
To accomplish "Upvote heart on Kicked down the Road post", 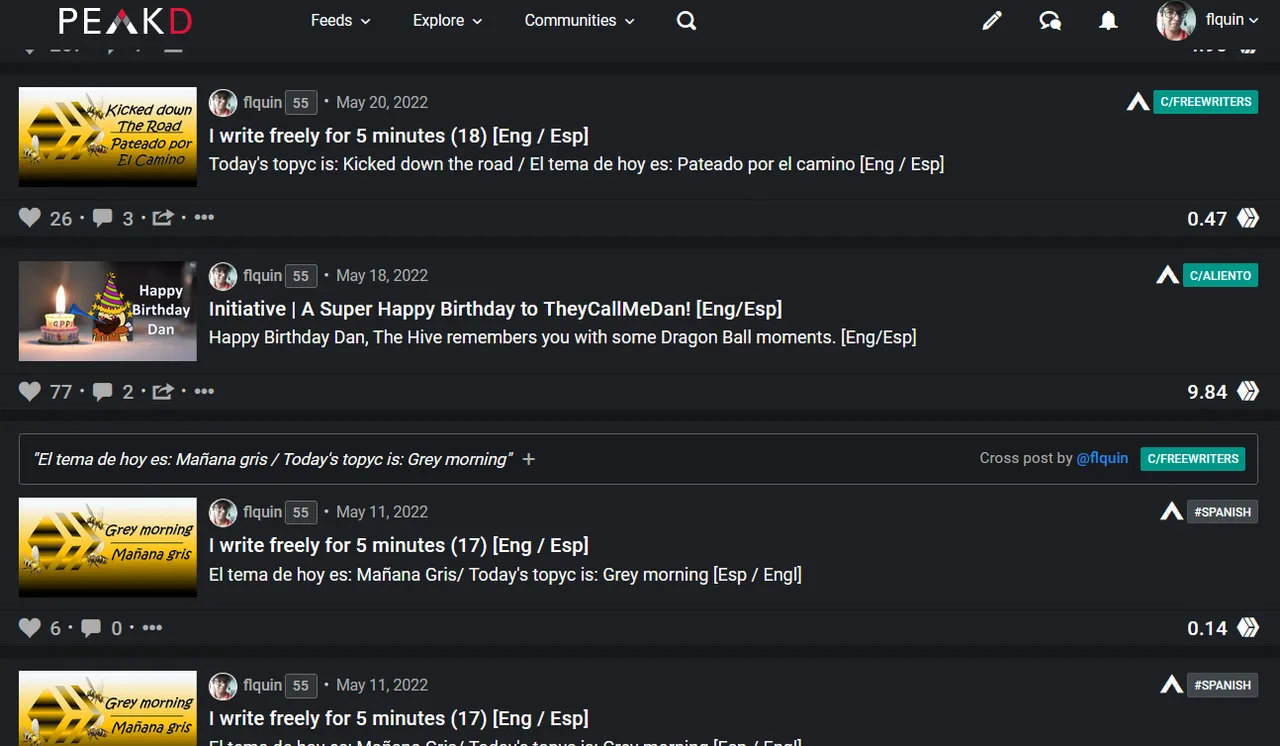I will coord(30,218).
